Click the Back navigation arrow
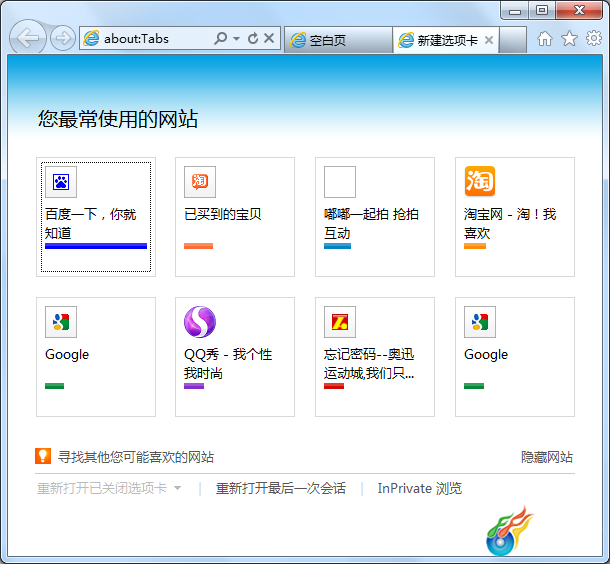610x564 pixels. 28,38
